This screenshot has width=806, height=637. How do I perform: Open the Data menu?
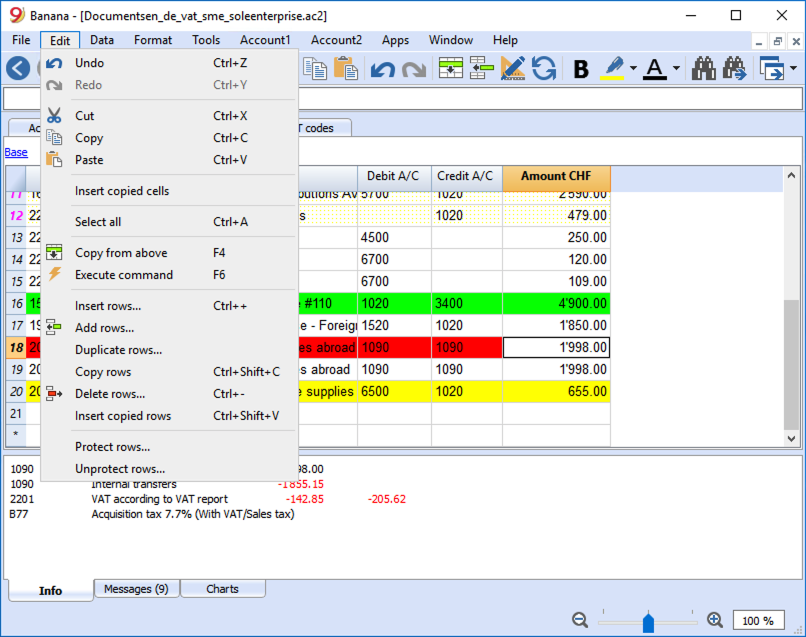(102, 40)
